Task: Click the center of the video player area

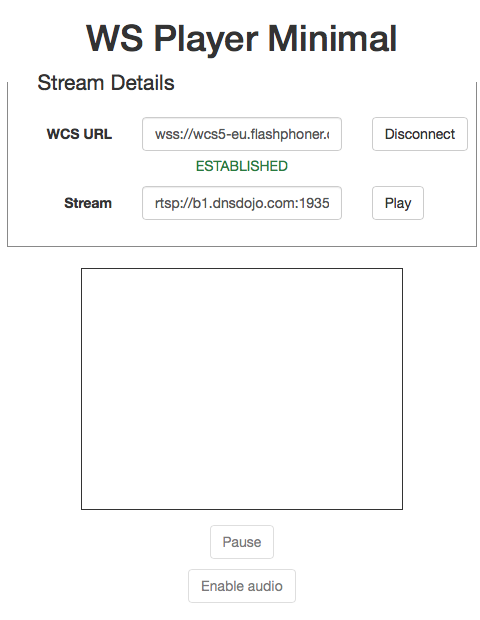Action: click(x=242, y=389)
